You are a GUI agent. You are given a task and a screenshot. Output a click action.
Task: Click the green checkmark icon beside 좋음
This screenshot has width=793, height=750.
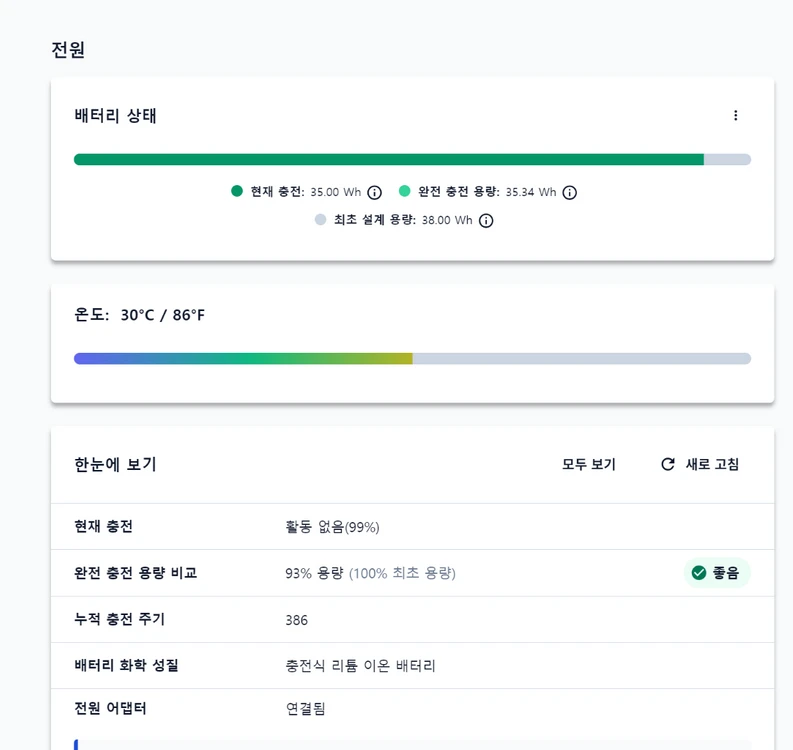click(699, 573)
